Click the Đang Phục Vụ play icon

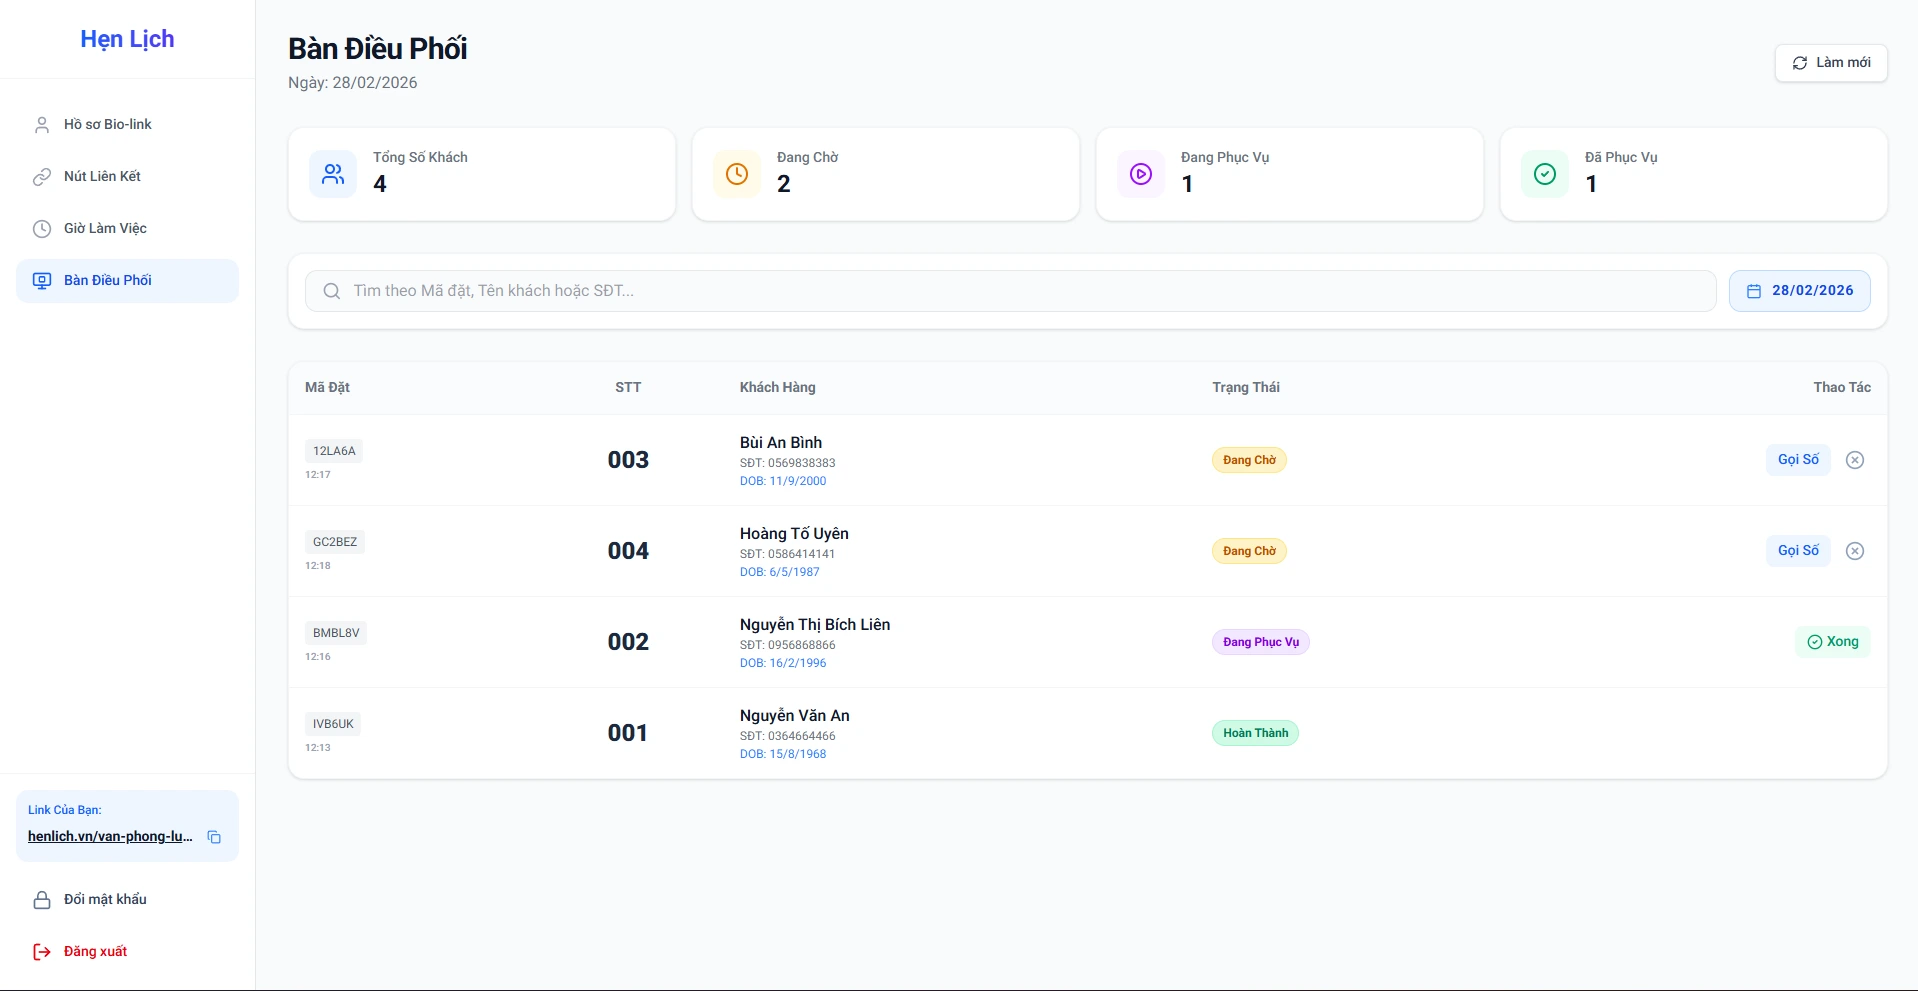pos(1141,174)
